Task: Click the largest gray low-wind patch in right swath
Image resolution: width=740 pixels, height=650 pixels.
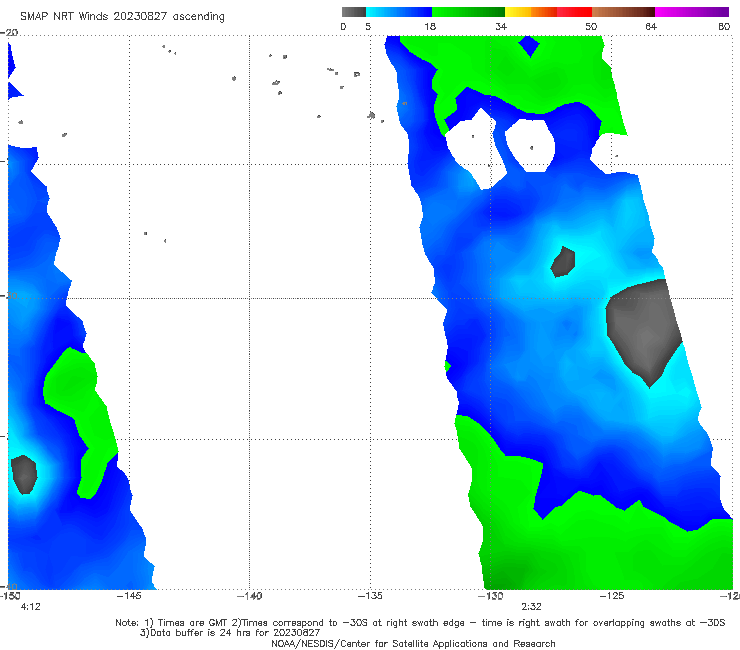Action: [x=644, y=330]
